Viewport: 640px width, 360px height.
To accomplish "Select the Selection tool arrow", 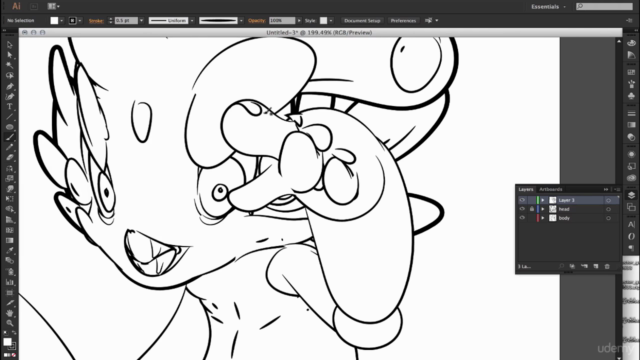I will pos(10,44).
